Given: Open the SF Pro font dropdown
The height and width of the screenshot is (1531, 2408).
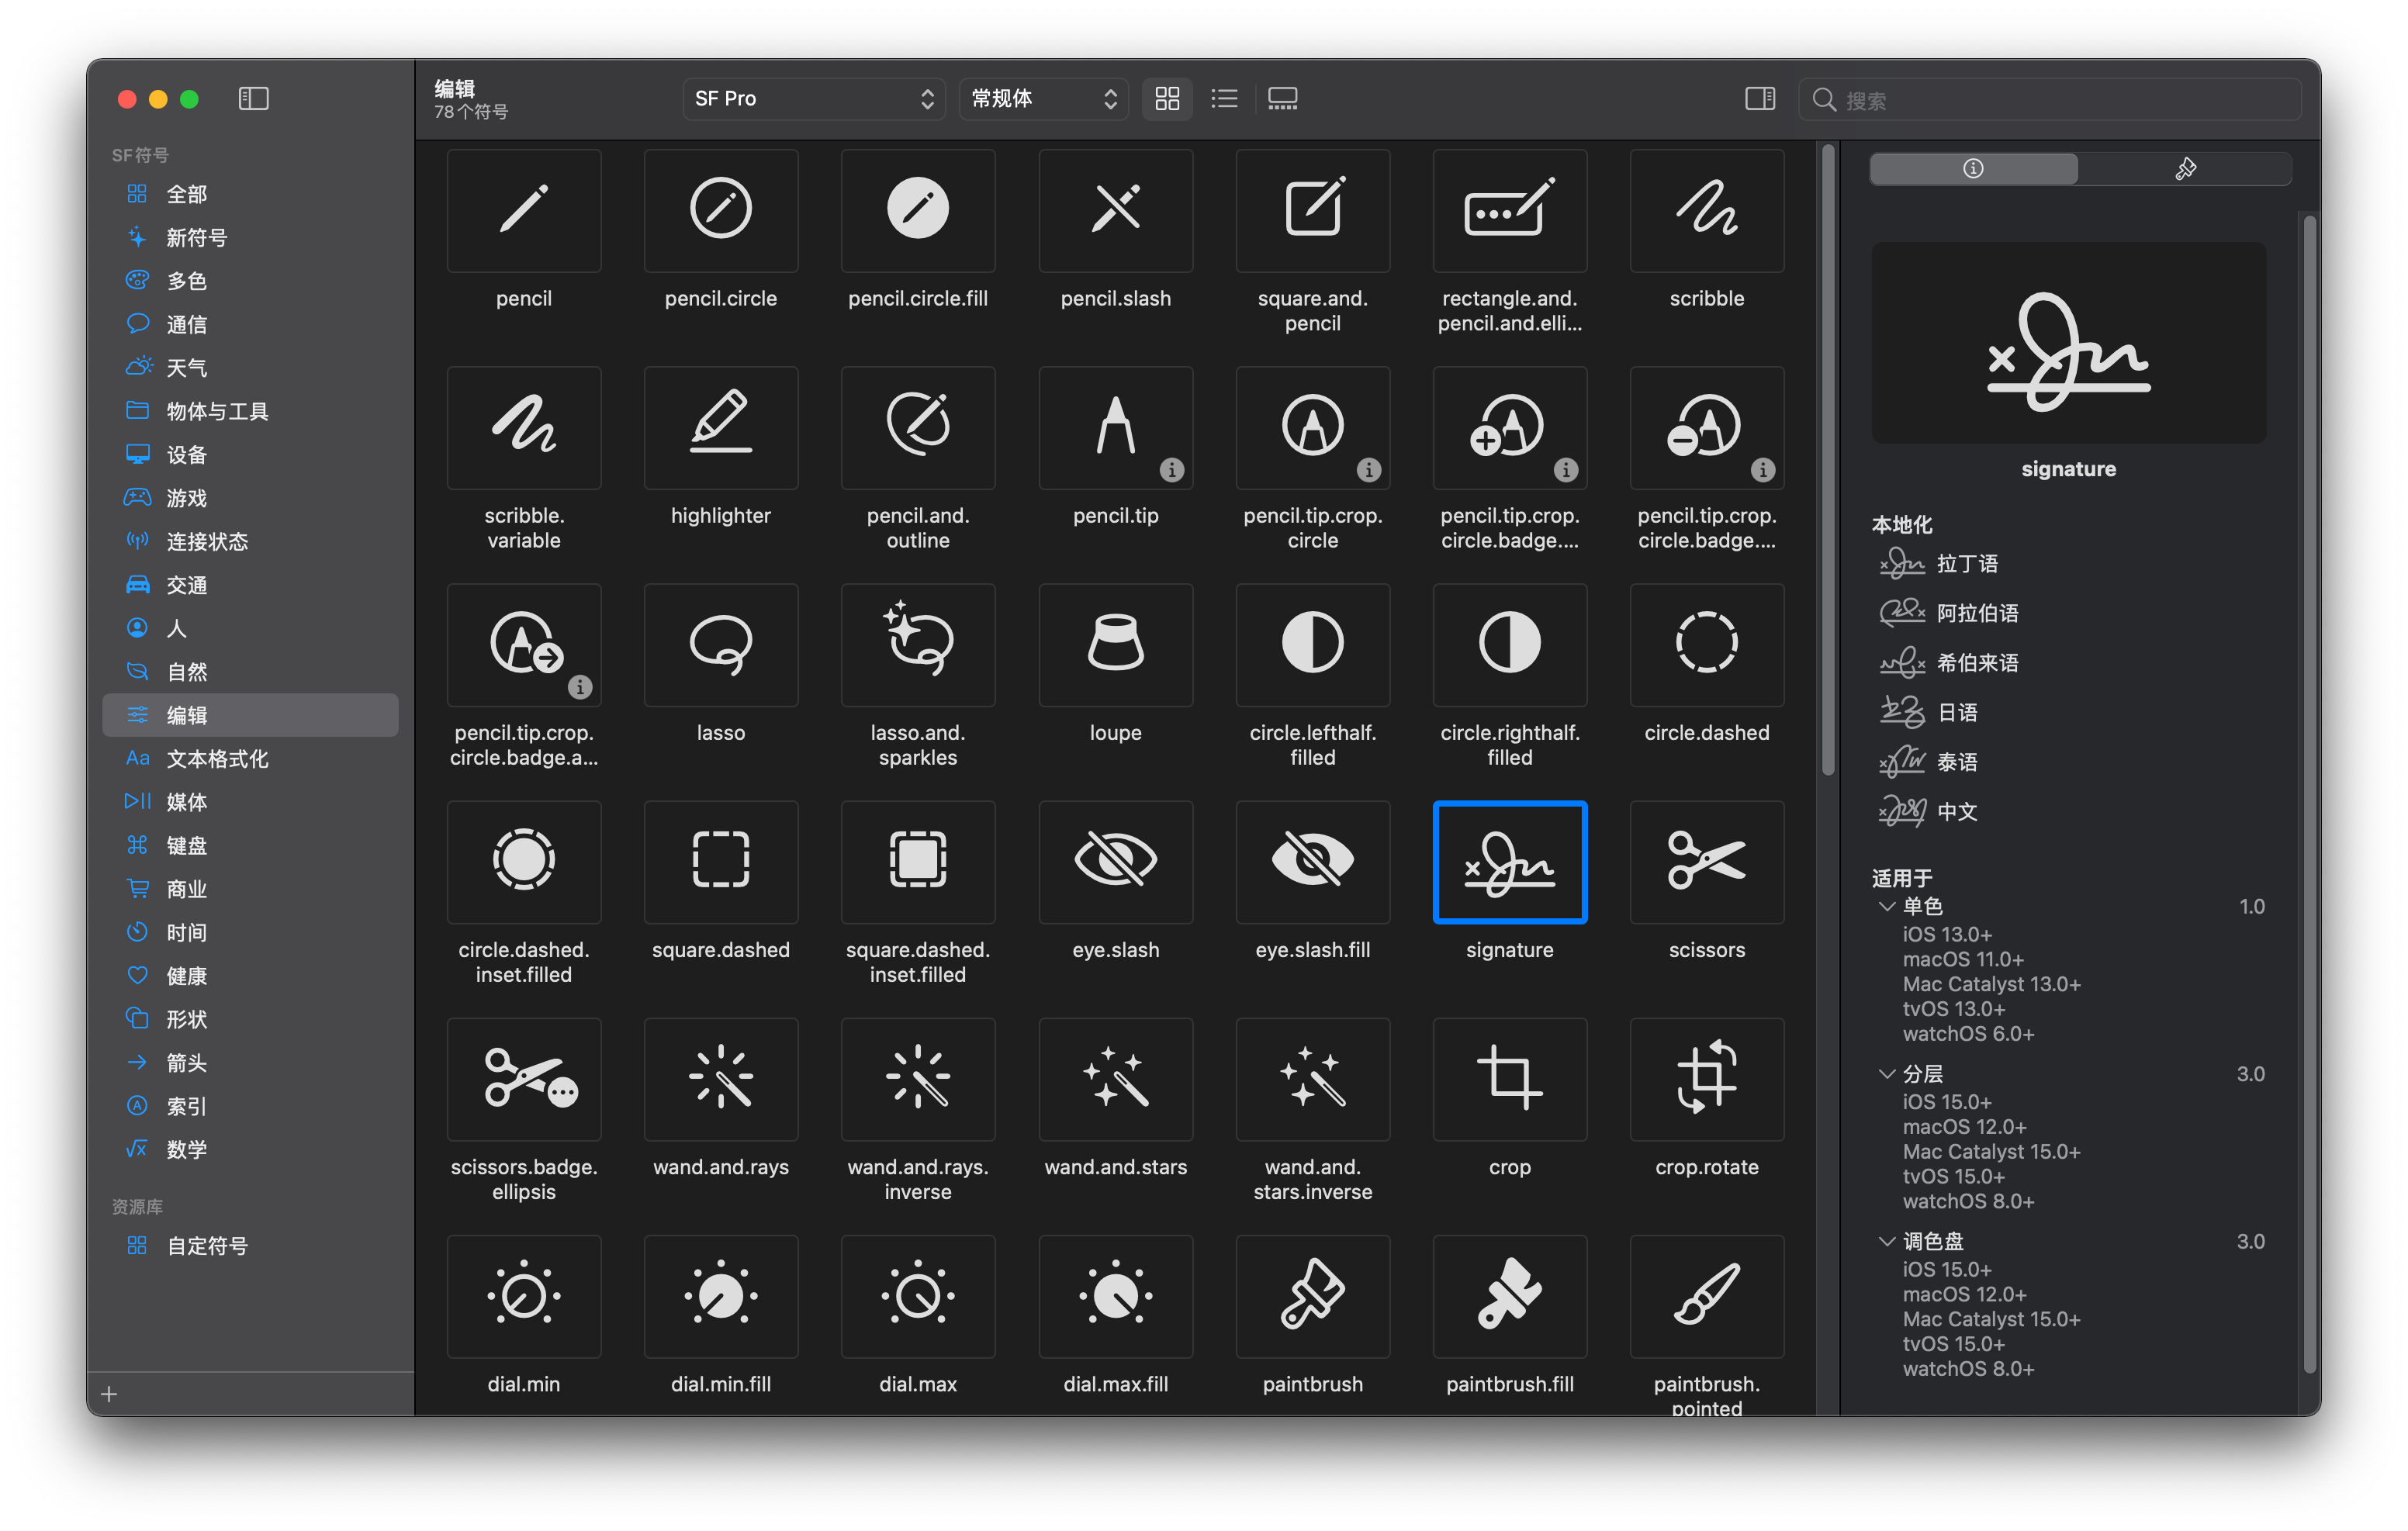Looking at the screenshot, I should click(814, 98).
